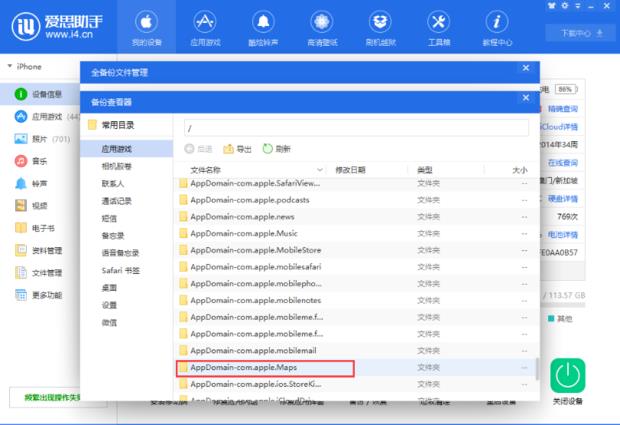Select AppDomain-com.apple.ios.StoreKi... folder
Image resolution: width=620 pixels, height=425 pixels.
356,384
